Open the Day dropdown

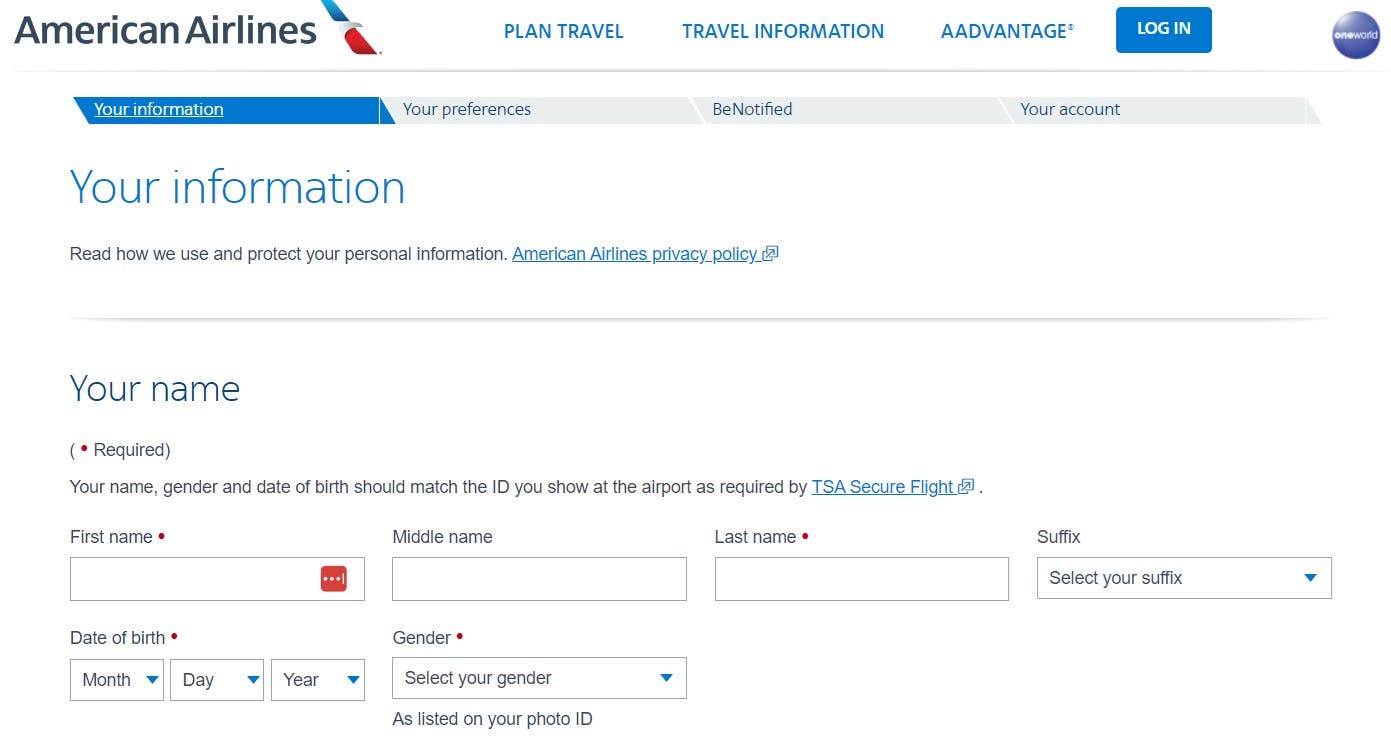[217, 680]
